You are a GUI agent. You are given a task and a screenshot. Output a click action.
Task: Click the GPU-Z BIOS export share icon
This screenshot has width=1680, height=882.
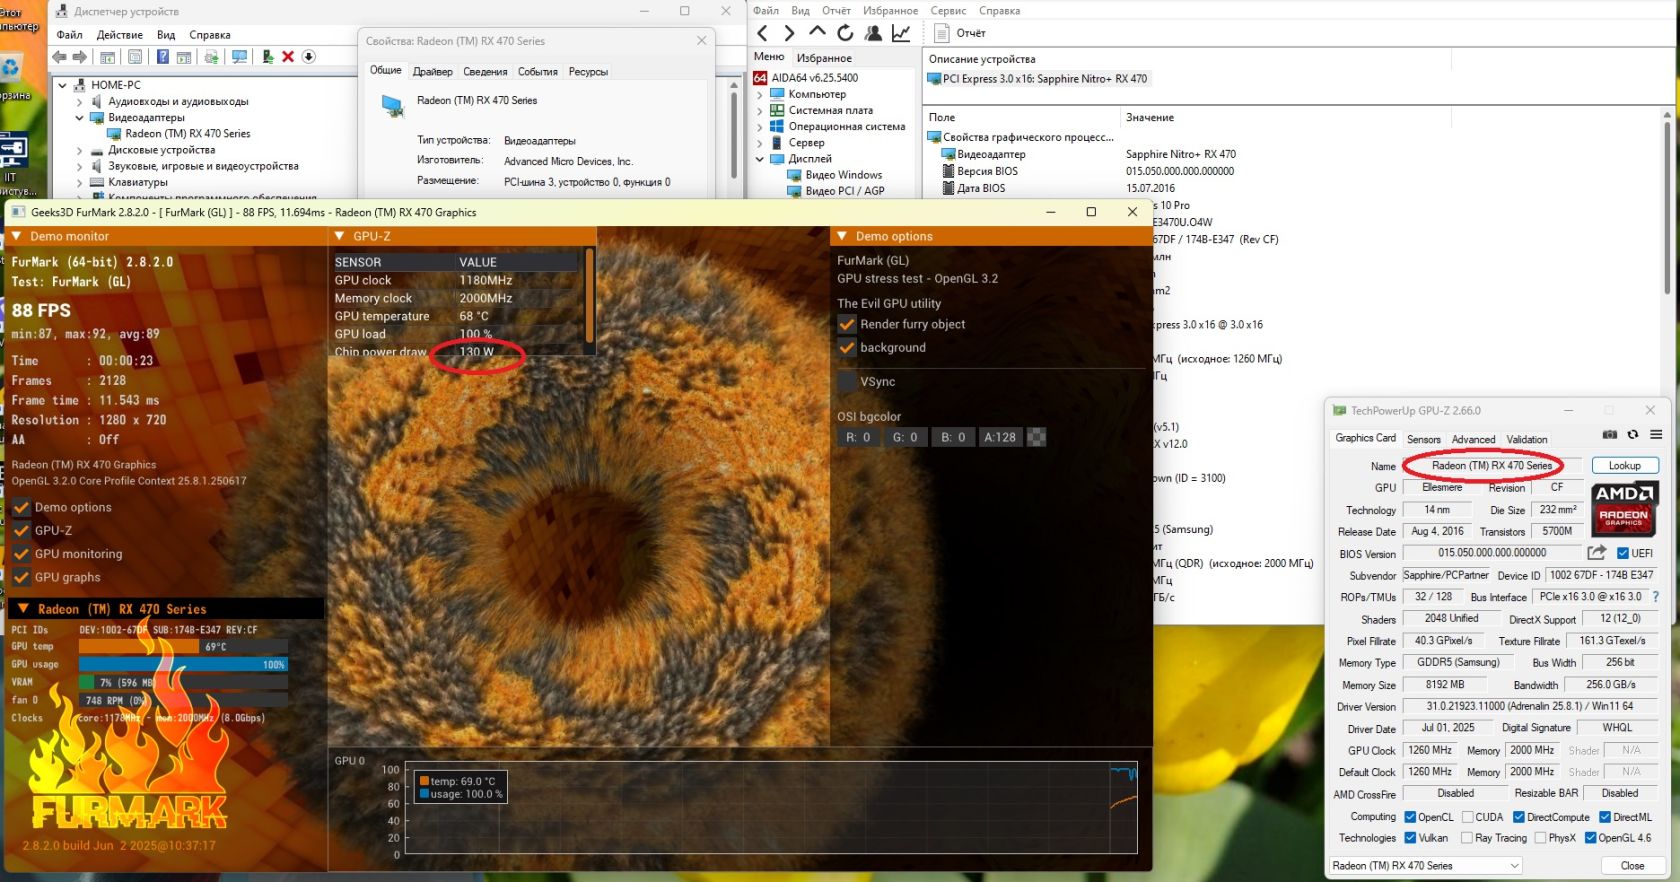pos(1597,553)
